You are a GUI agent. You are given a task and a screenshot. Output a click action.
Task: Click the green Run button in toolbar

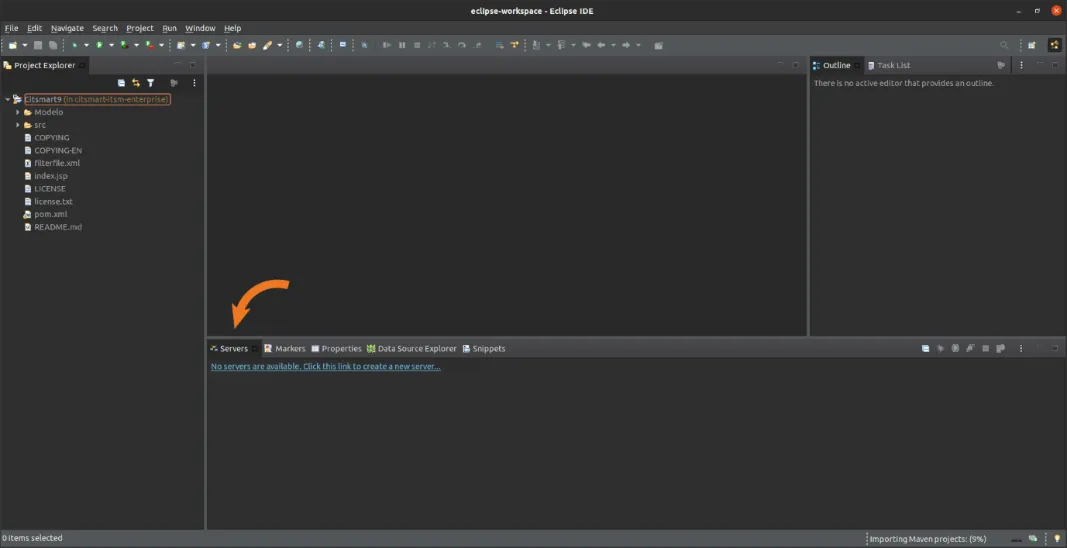pos(99,45)
